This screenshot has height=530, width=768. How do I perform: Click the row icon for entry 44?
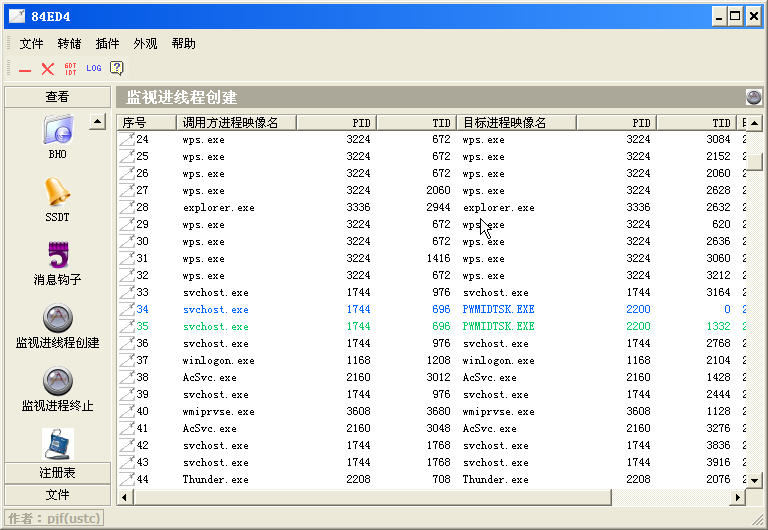coord(127,479)
